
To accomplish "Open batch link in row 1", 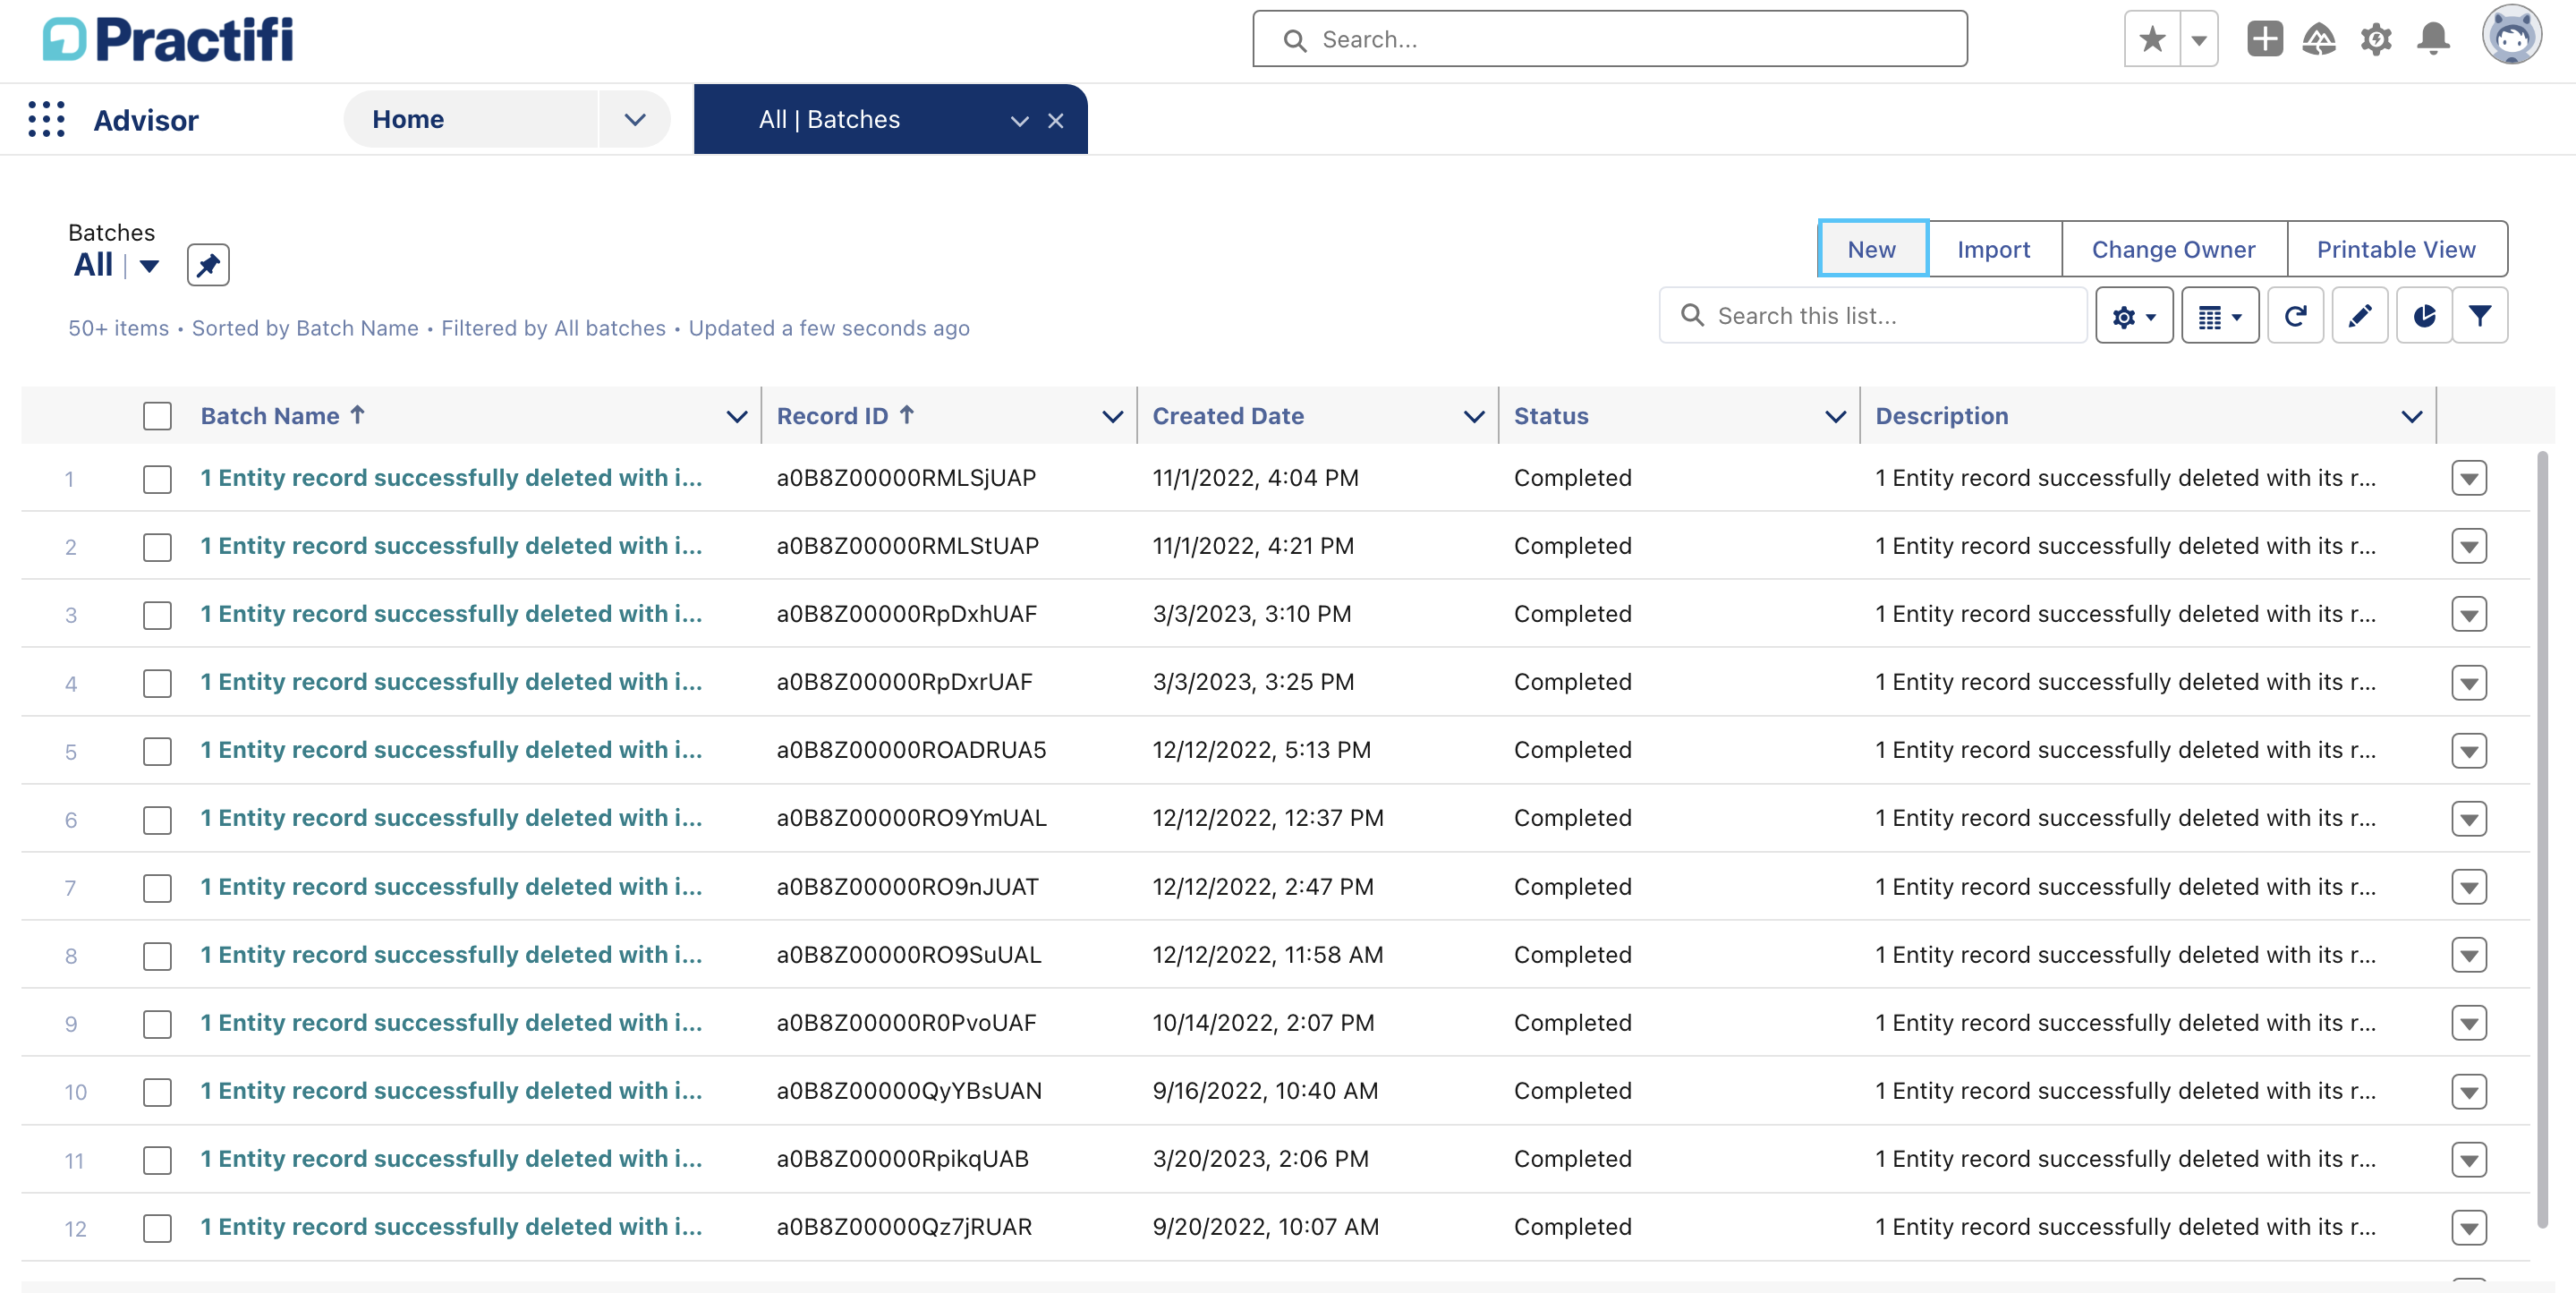I will (x=451, y=478).
